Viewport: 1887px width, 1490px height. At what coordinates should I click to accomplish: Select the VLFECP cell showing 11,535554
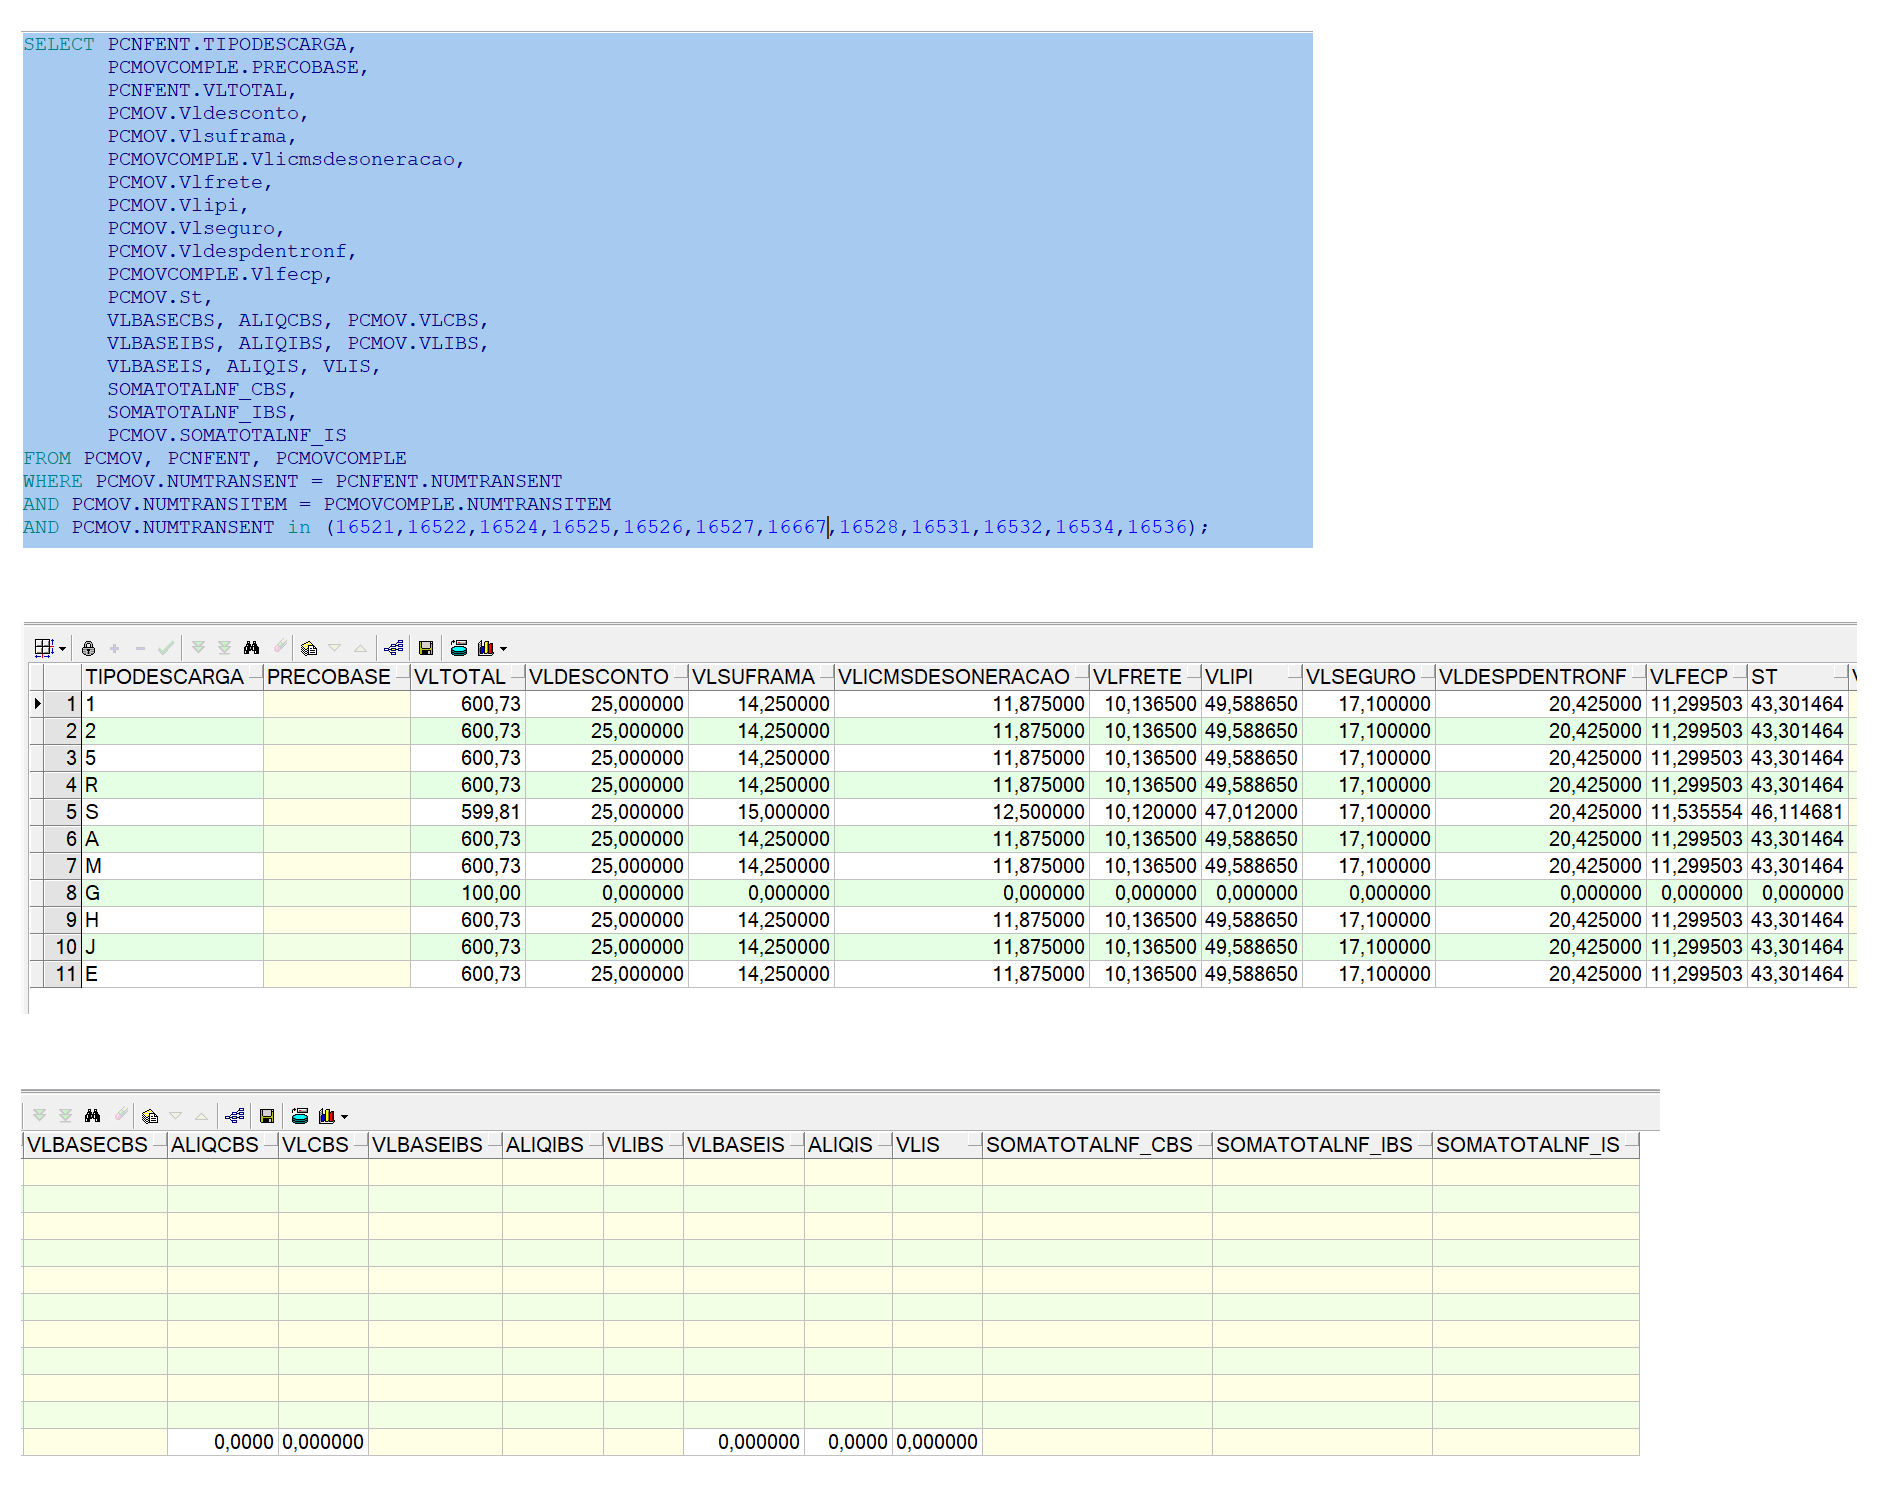click(1696, 812)
